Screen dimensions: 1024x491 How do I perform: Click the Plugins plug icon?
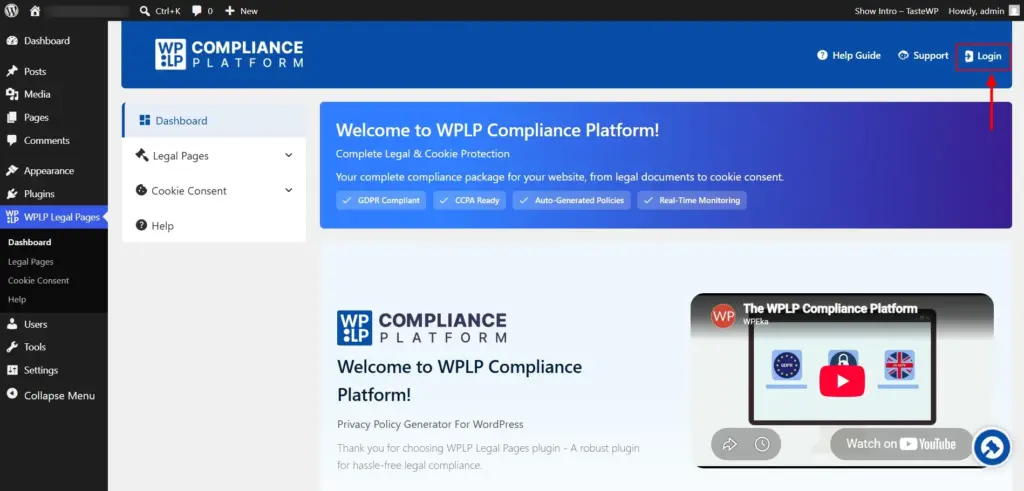(x=12, y=194)
